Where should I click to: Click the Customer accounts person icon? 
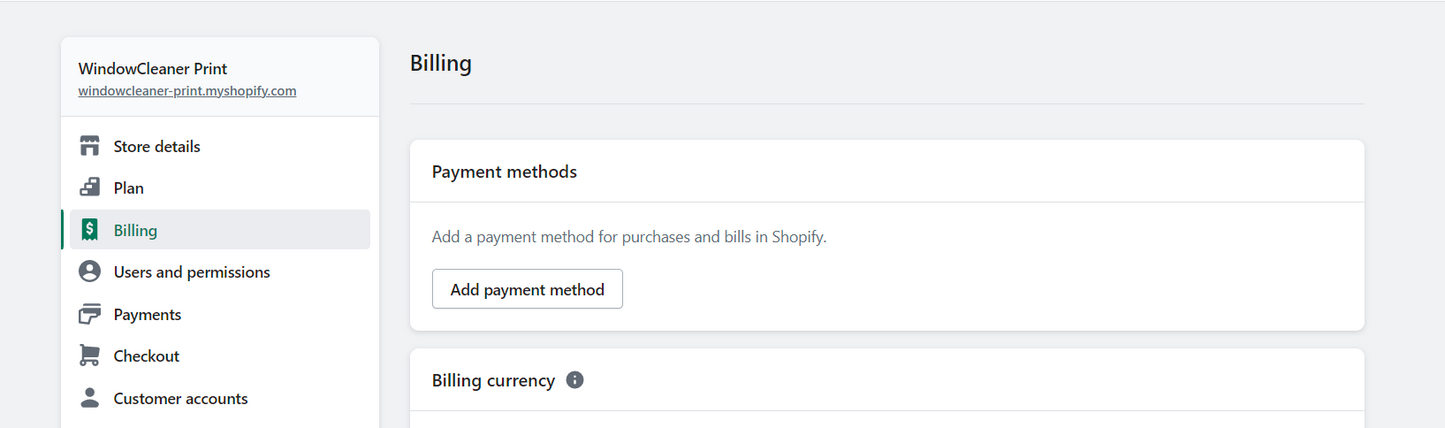click(90, 398)
